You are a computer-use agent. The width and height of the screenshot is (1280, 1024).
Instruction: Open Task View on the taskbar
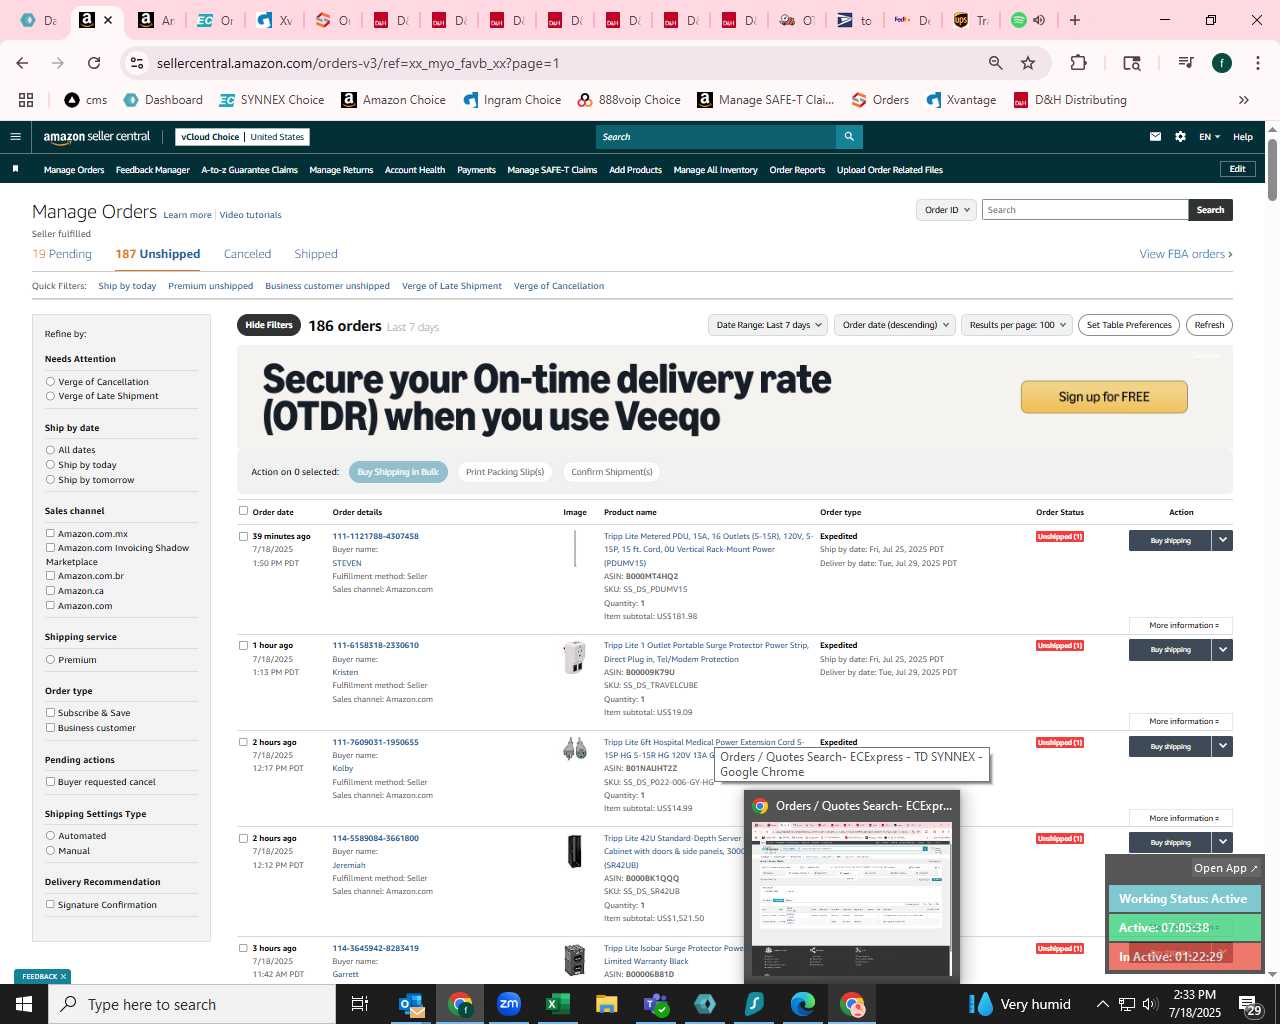[360, 1004]
